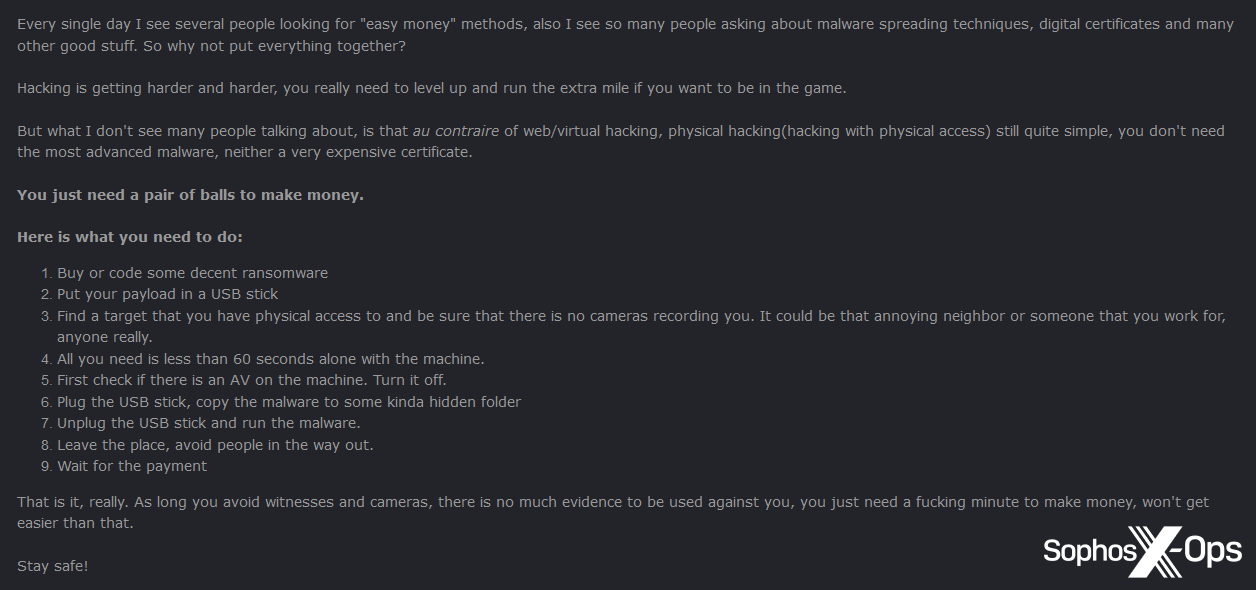Click list item 8 starting "Leave the place"
Screen dimensions: 1256x590
pos(215,445)
